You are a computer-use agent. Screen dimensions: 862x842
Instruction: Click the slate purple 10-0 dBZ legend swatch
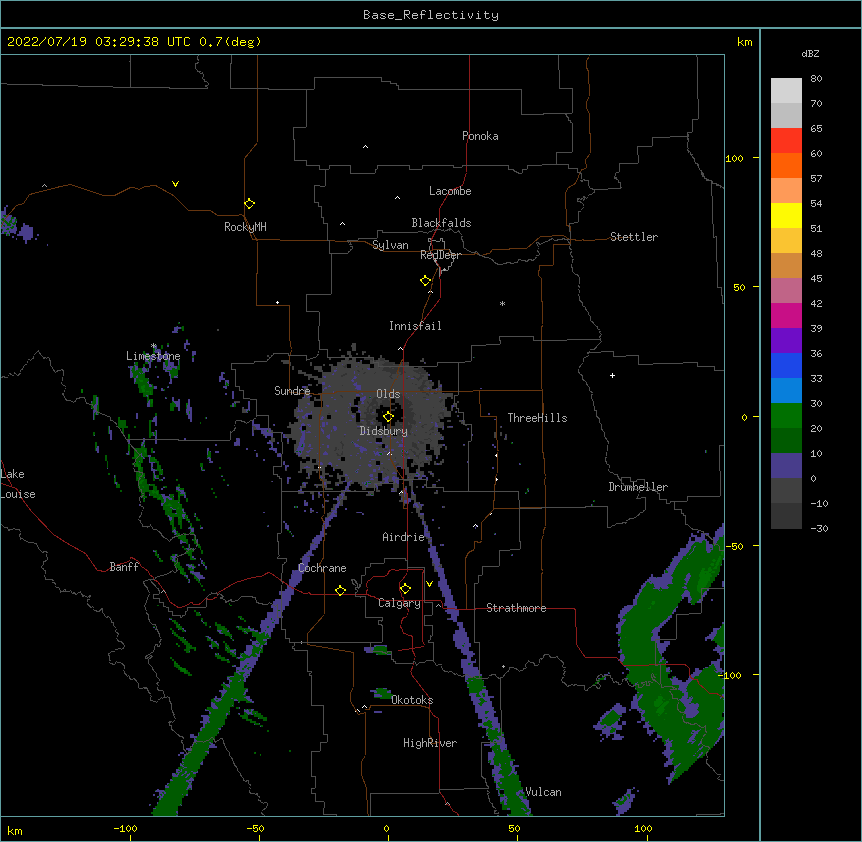pyautogui.click(x=786, y=466)
